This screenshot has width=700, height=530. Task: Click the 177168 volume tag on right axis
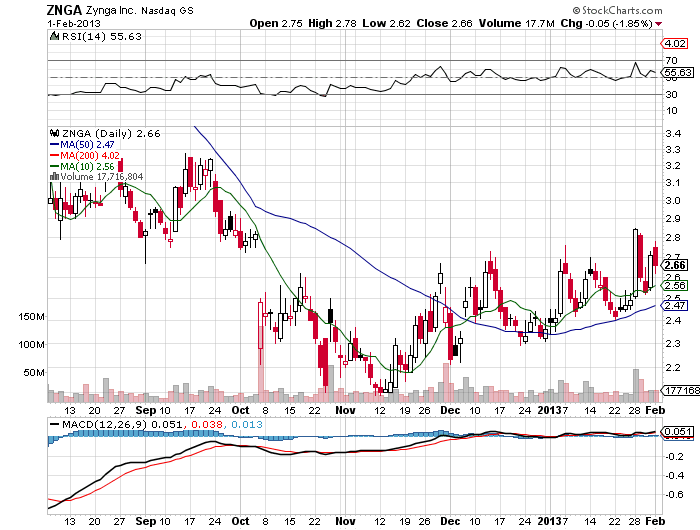[680, 391]
